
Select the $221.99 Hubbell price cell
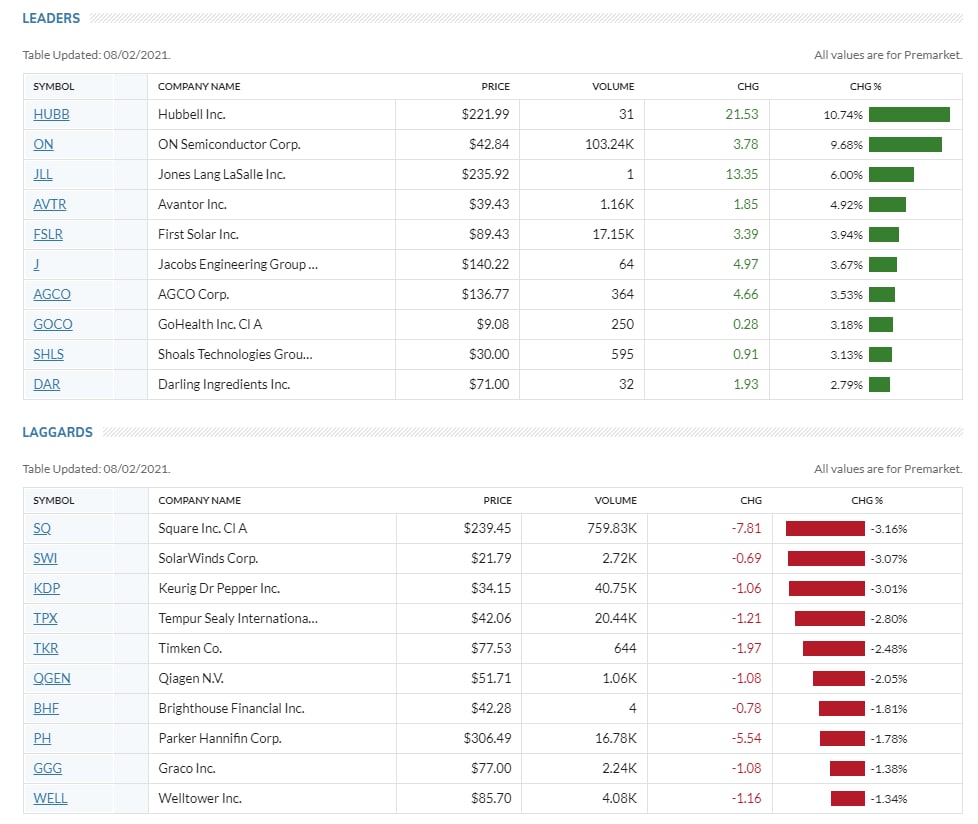[485, 114]
